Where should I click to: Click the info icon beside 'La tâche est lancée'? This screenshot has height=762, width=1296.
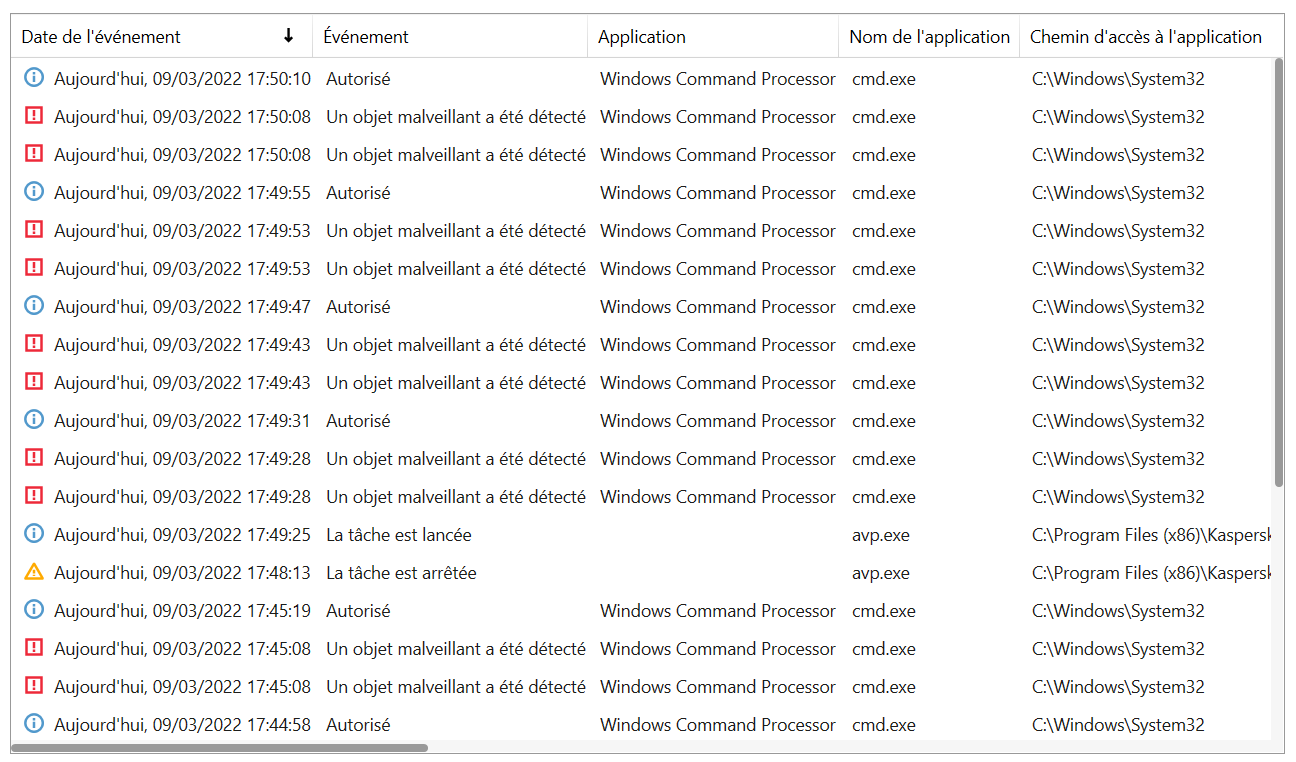point(34,535)
